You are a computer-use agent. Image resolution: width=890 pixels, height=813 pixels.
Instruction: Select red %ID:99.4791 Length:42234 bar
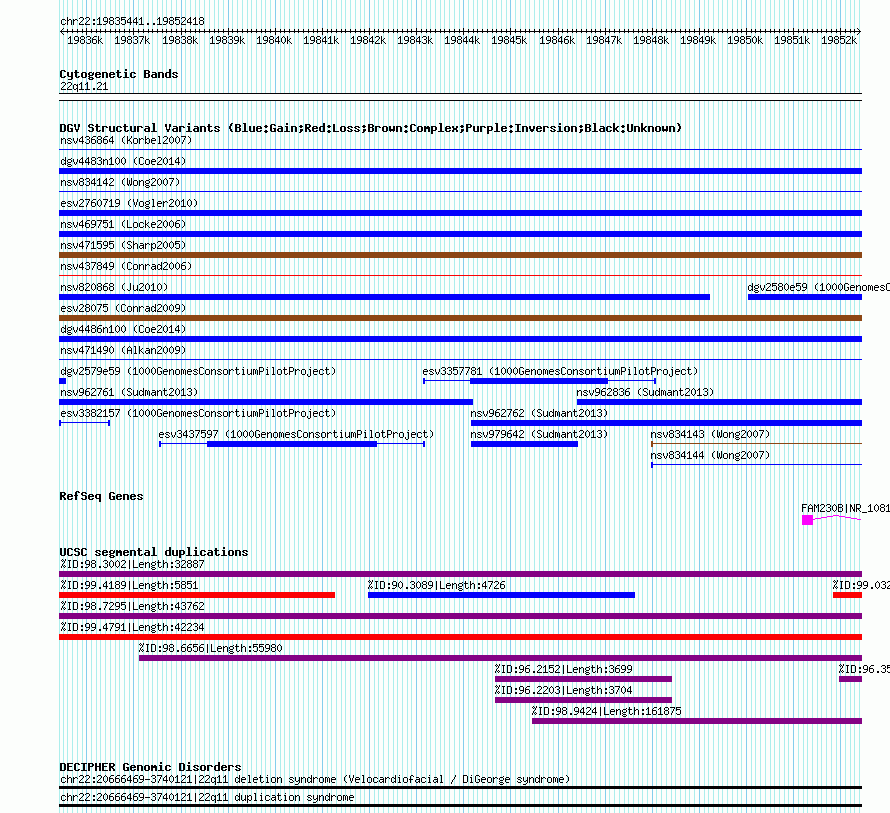tap(460, 637)
